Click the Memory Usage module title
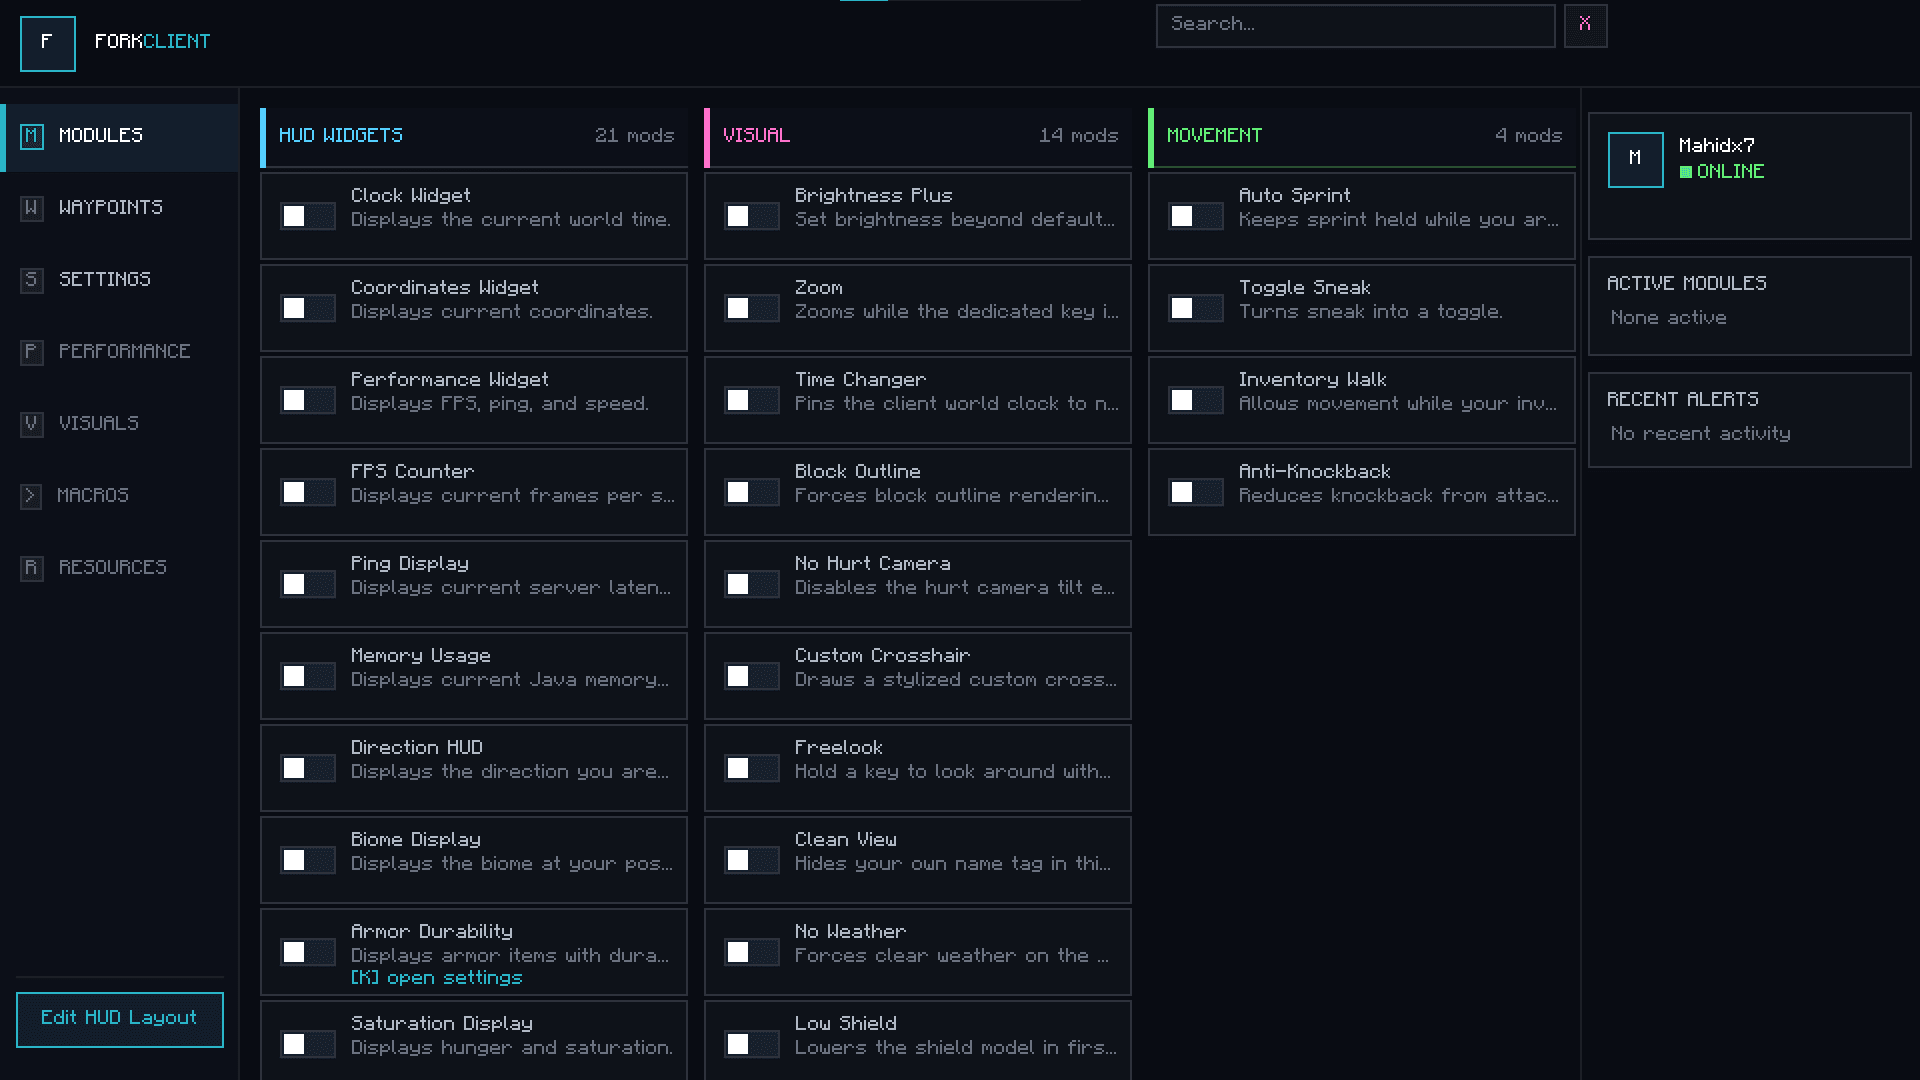Image resolution: width=1920 pixels, height=1080 pixels. click(420, 656)
